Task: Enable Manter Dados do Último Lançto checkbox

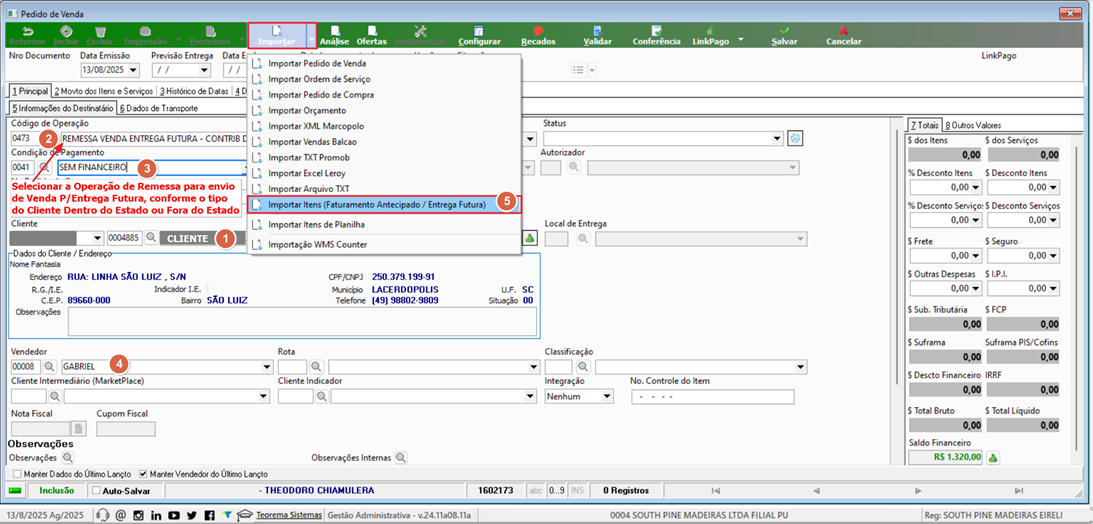Action: 17,473
